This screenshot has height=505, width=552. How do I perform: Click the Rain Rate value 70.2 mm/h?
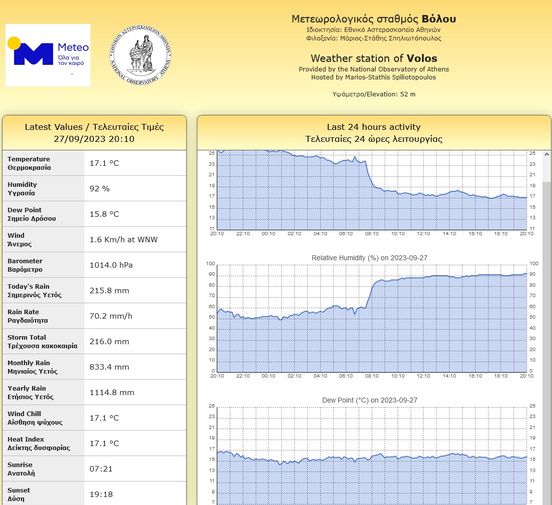[111, 316]
